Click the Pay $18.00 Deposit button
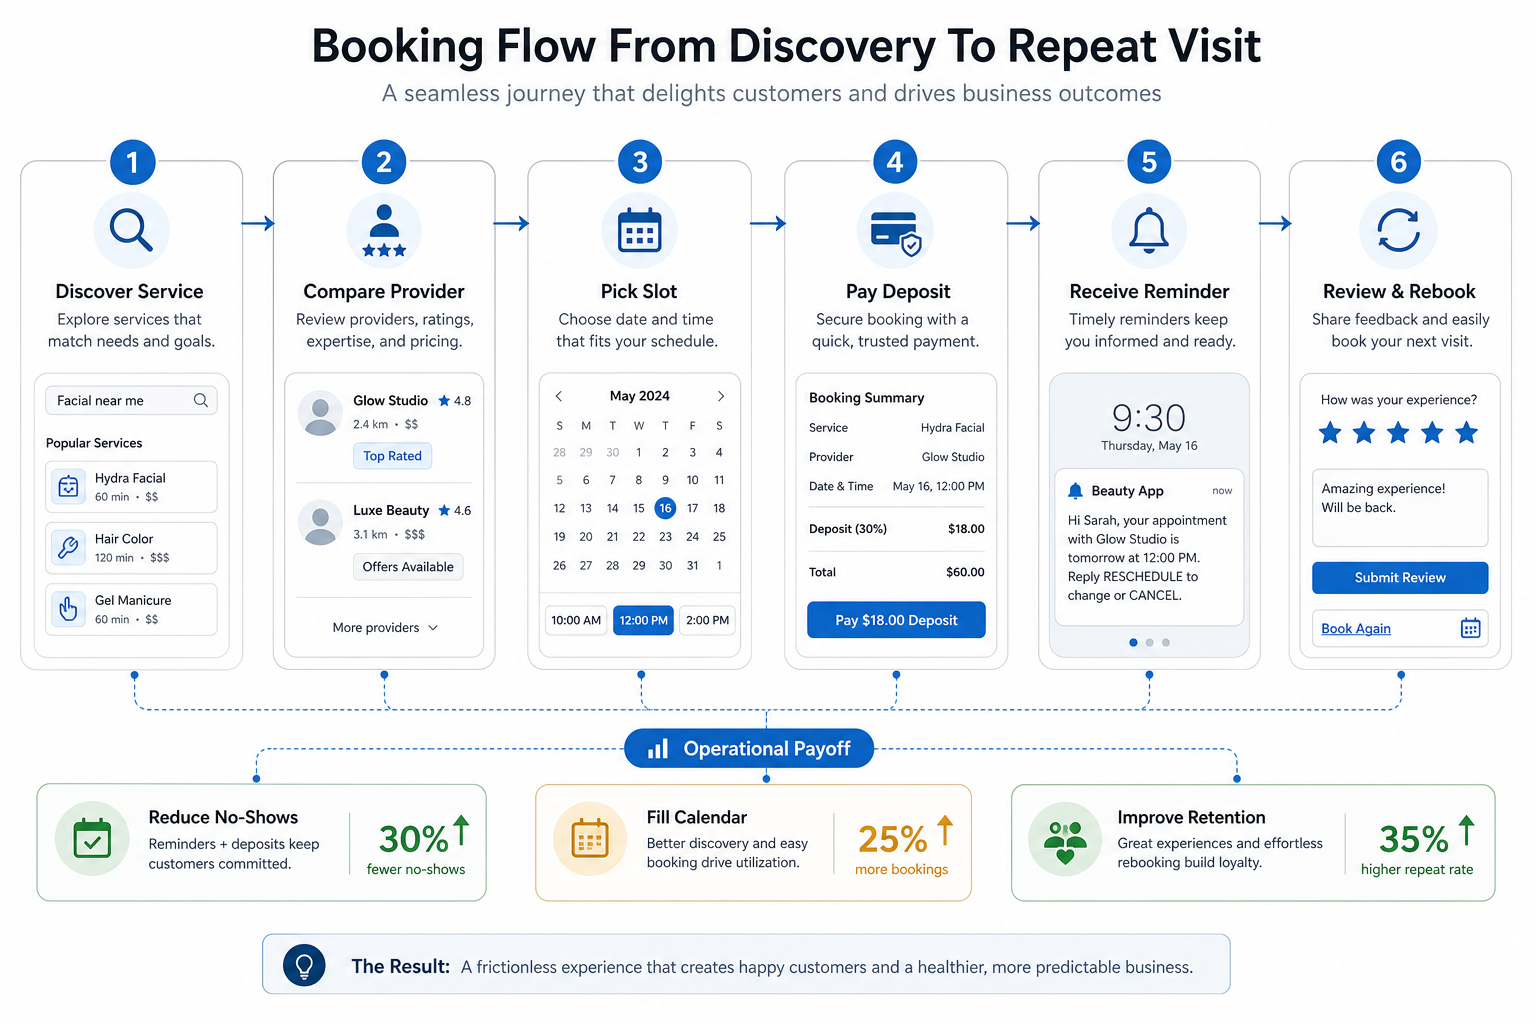1536x1024 pixels. 896,620
